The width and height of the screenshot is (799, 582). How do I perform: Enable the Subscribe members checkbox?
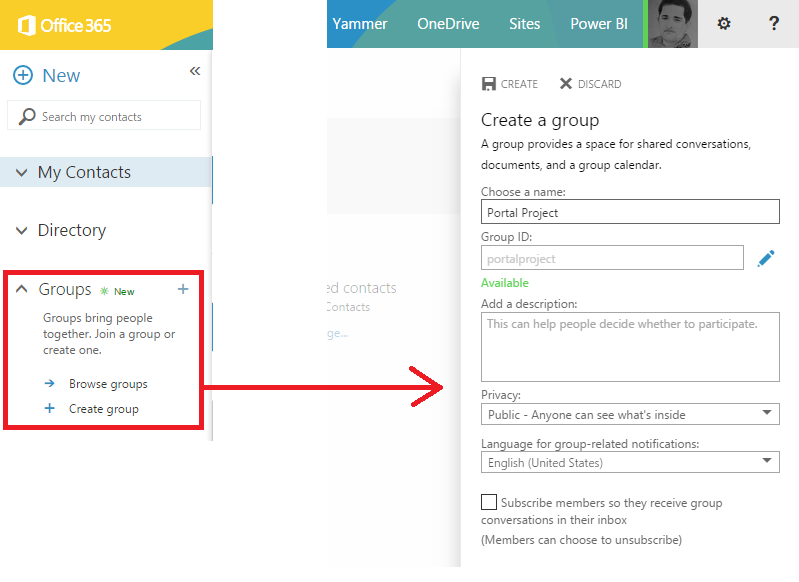[x=489, y=502]
